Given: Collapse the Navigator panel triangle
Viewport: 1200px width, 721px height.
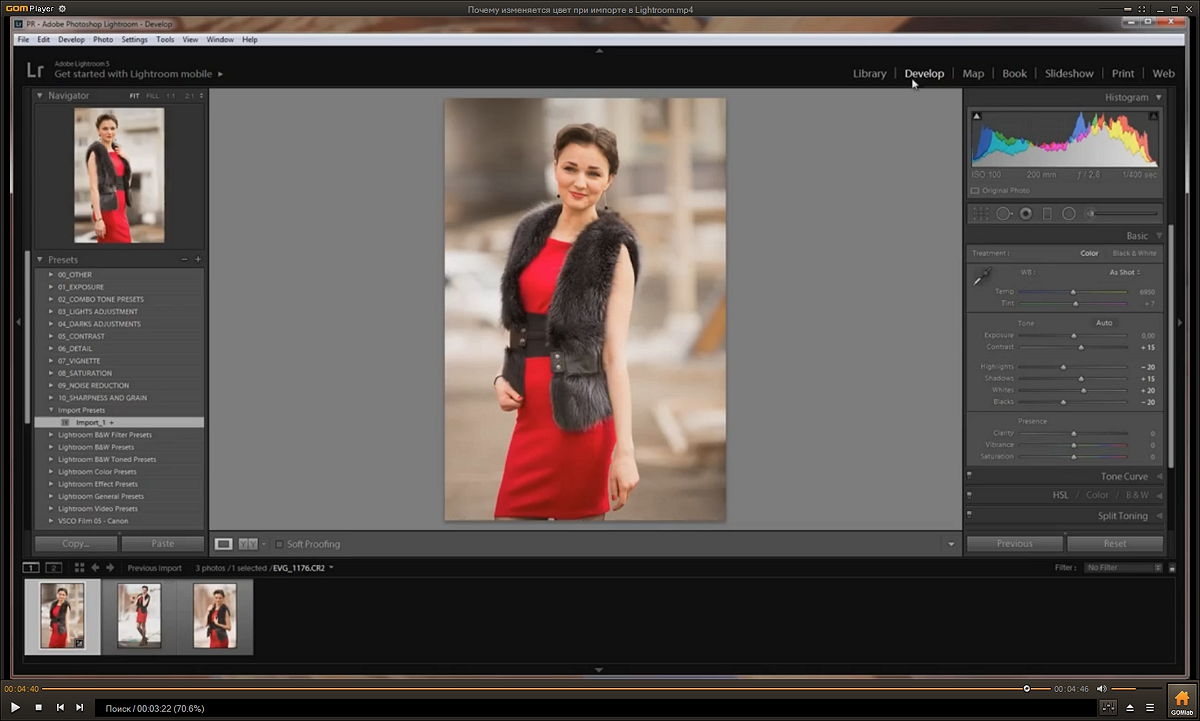Looking at the screenshot, I should point(40,96).
